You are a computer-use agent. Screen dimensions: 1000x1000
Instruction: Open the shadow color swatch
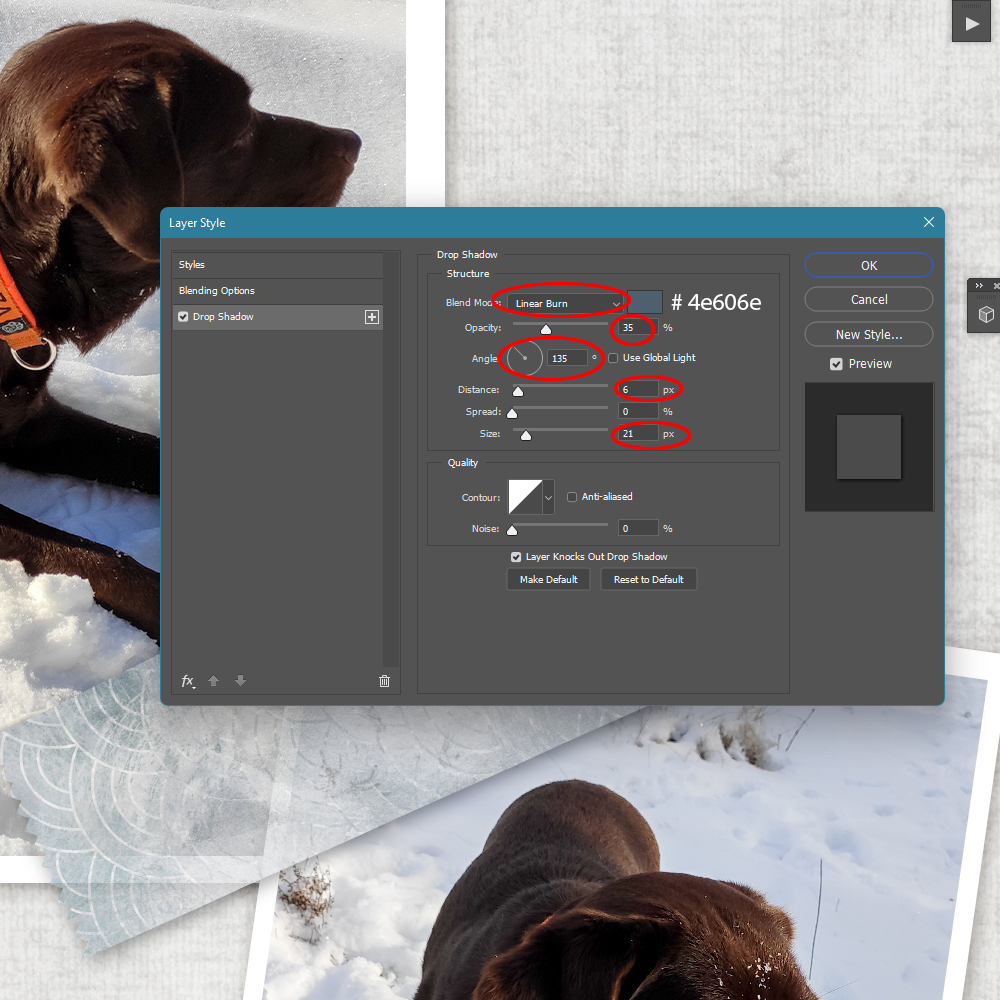pyautogui.click(x=645, y=302)
